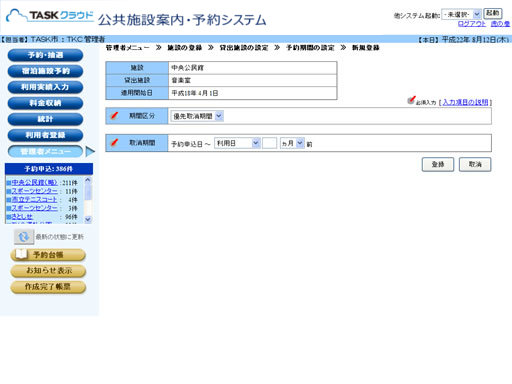This screenshot has height=384, width=512.
Task: Click the square bullet before さとしせ
Action: coord(9,217)
